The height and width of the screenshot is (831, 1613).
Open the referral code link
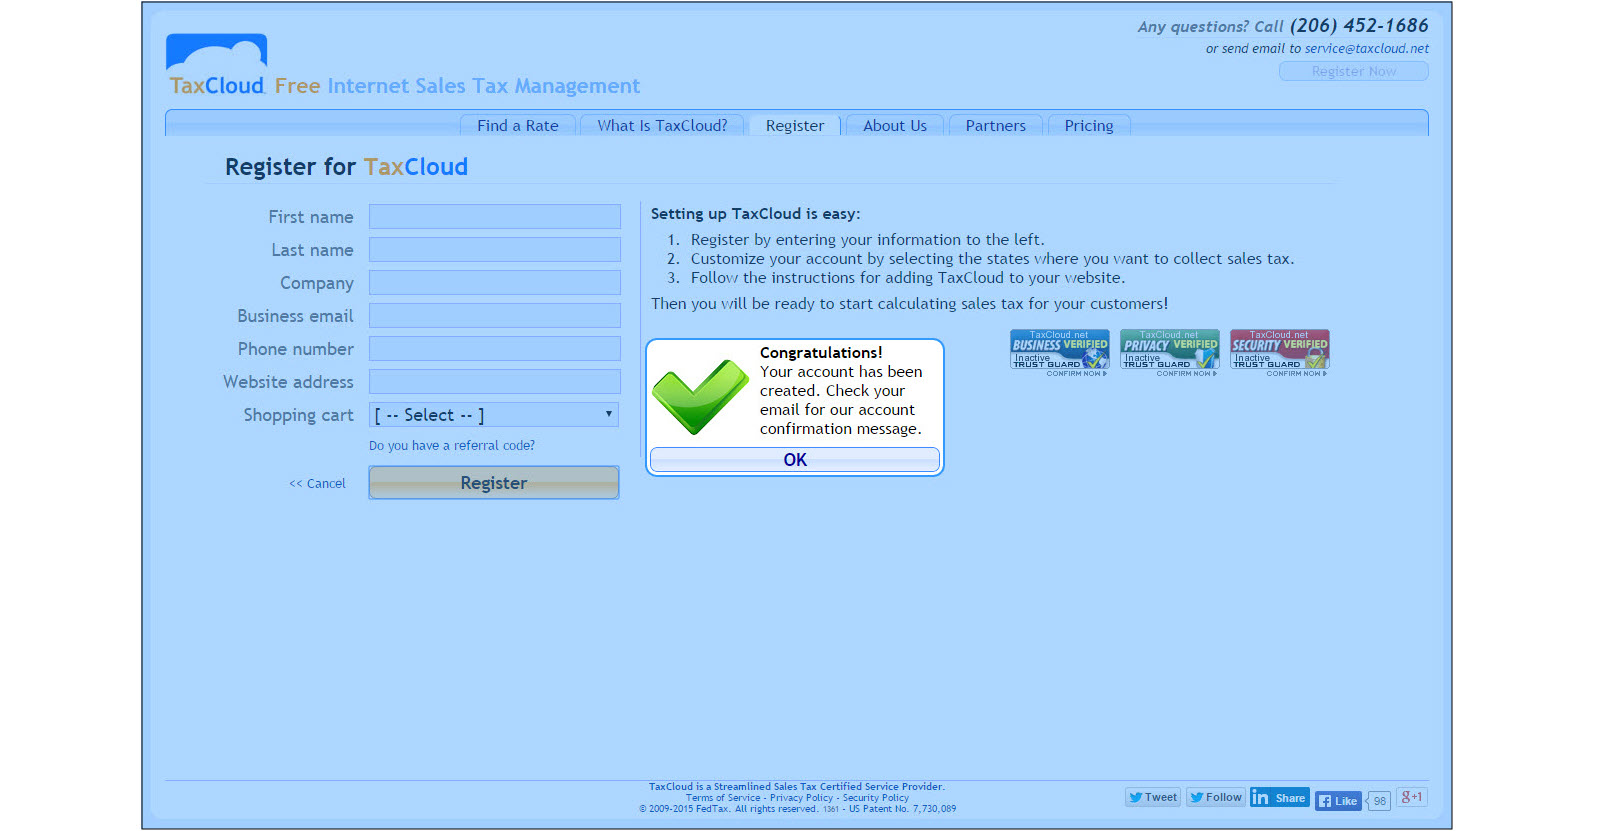pos(452,446)
